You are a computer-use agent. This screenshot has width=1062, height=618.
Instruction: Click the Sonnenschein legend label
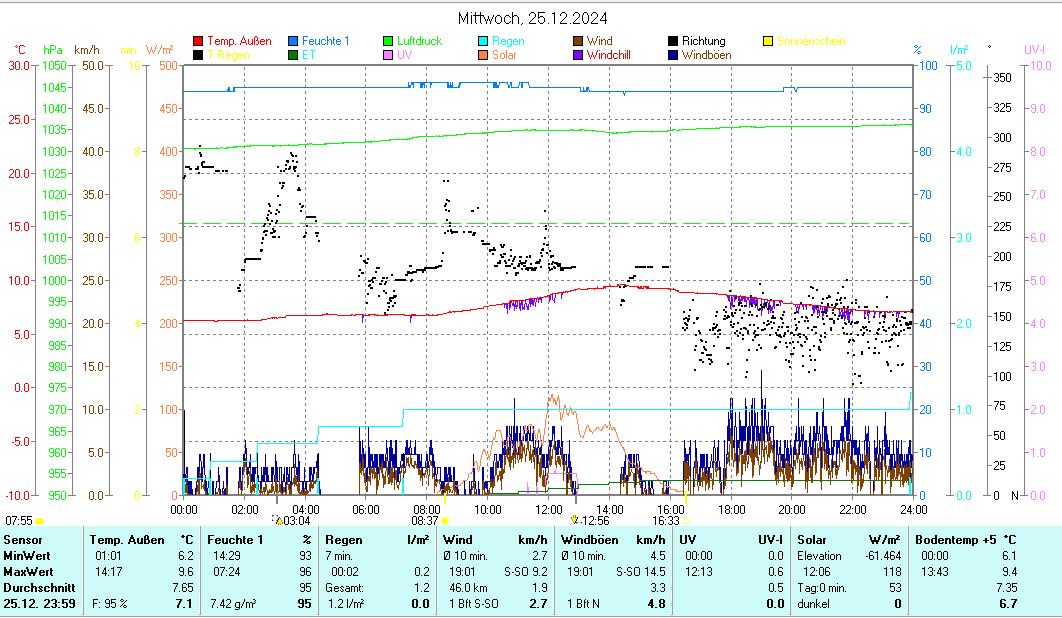pyautogui.click(x=811, y=41)
